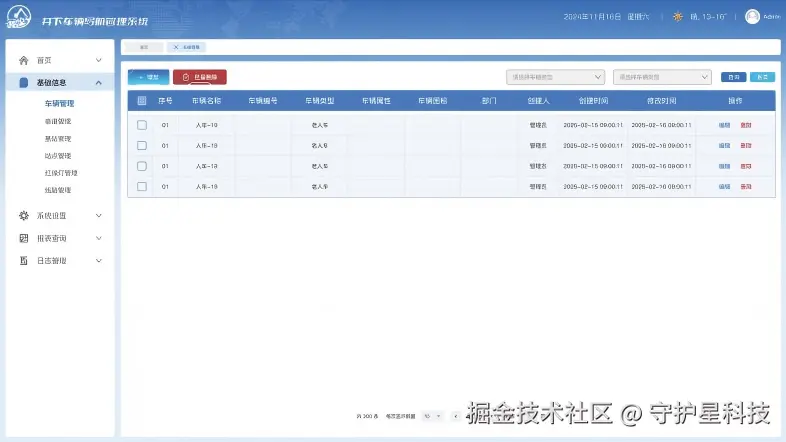Click 编辑 link in the second table row
Viewport: 786px width, 442px height.
pyautogui.click(x=724, y=146)
